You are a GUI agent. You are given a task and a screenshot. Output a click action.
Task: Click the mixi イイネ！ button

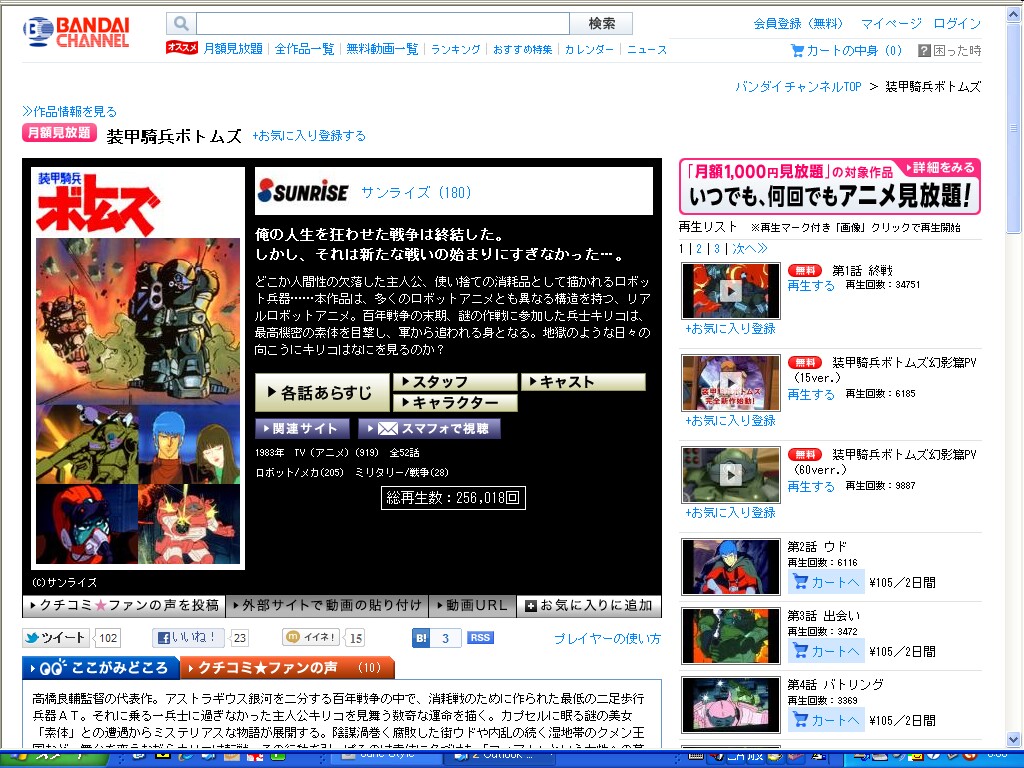pos(312,637)
